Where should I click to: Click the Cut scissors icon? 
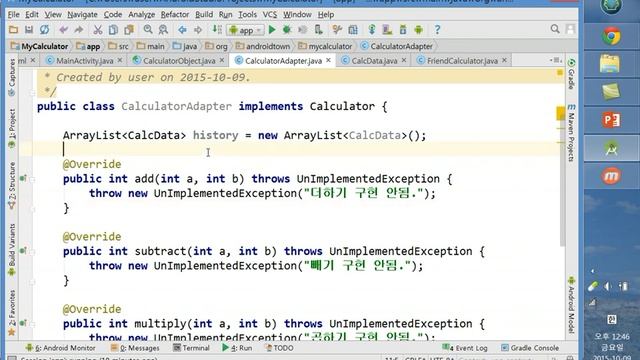coord(98,30)
